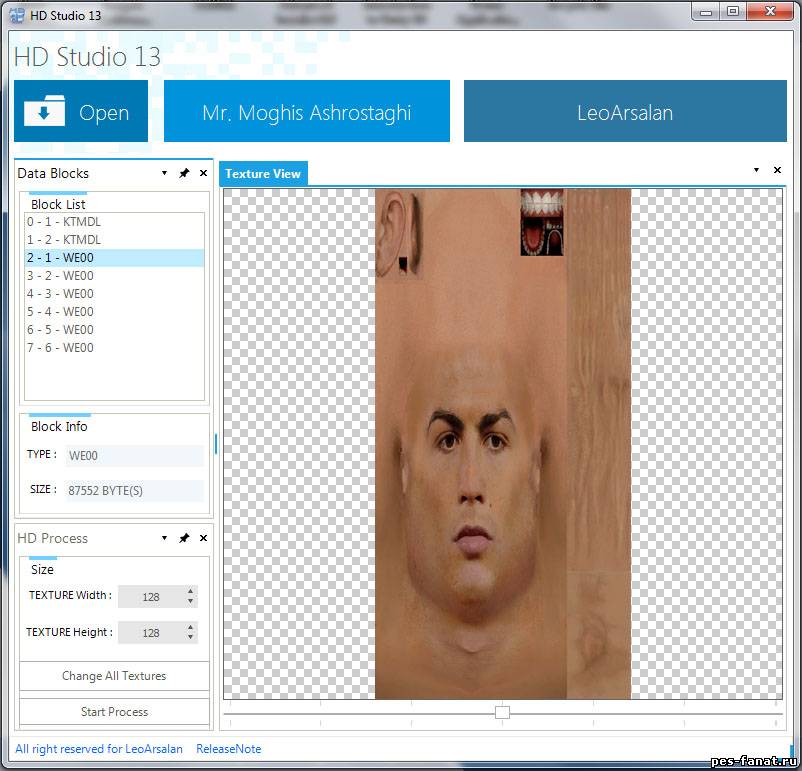Select block 3 - 2 - WE00
This screenshot has height=771, width=802.
click(60, 276)
